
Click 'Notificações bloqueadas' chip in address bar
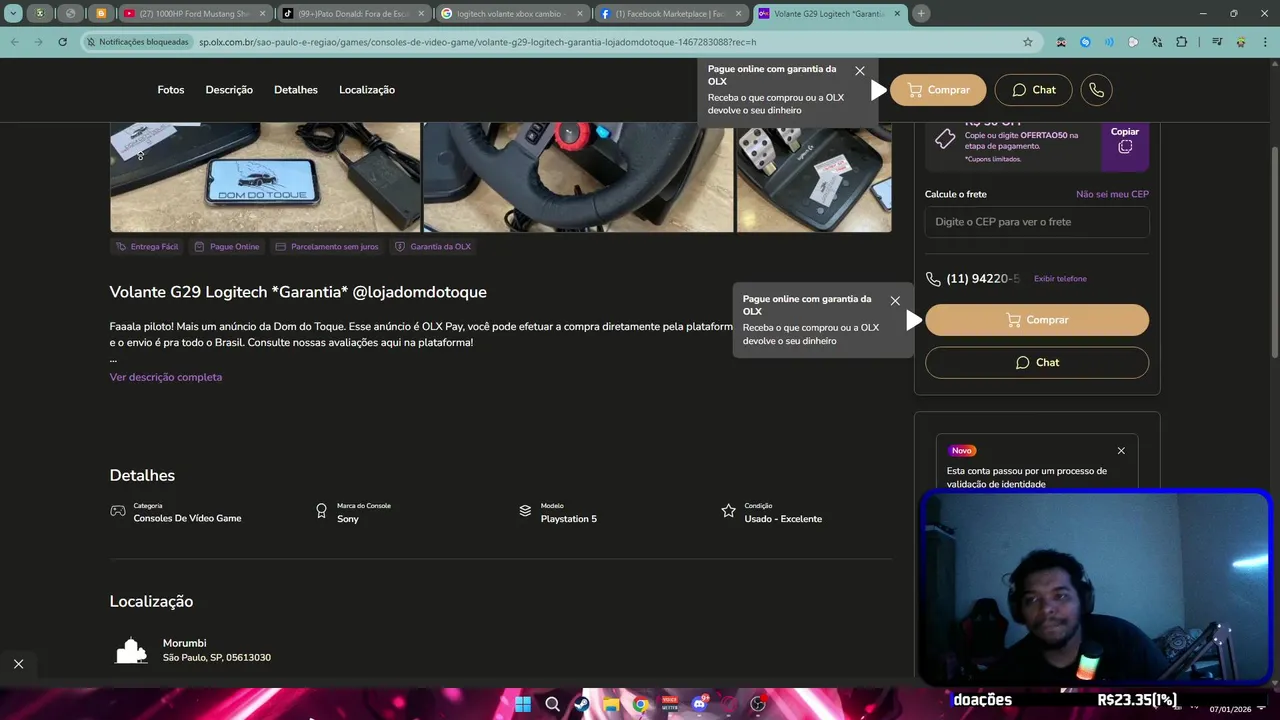click(137, 42)
